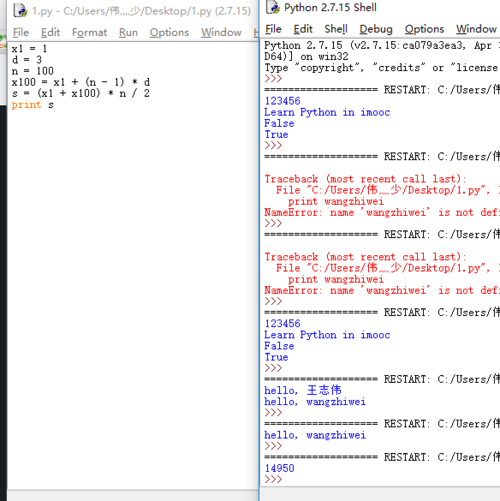500x501 pixels.
Task: Click the shell output '14950'
Action: (x=279, y=468)
